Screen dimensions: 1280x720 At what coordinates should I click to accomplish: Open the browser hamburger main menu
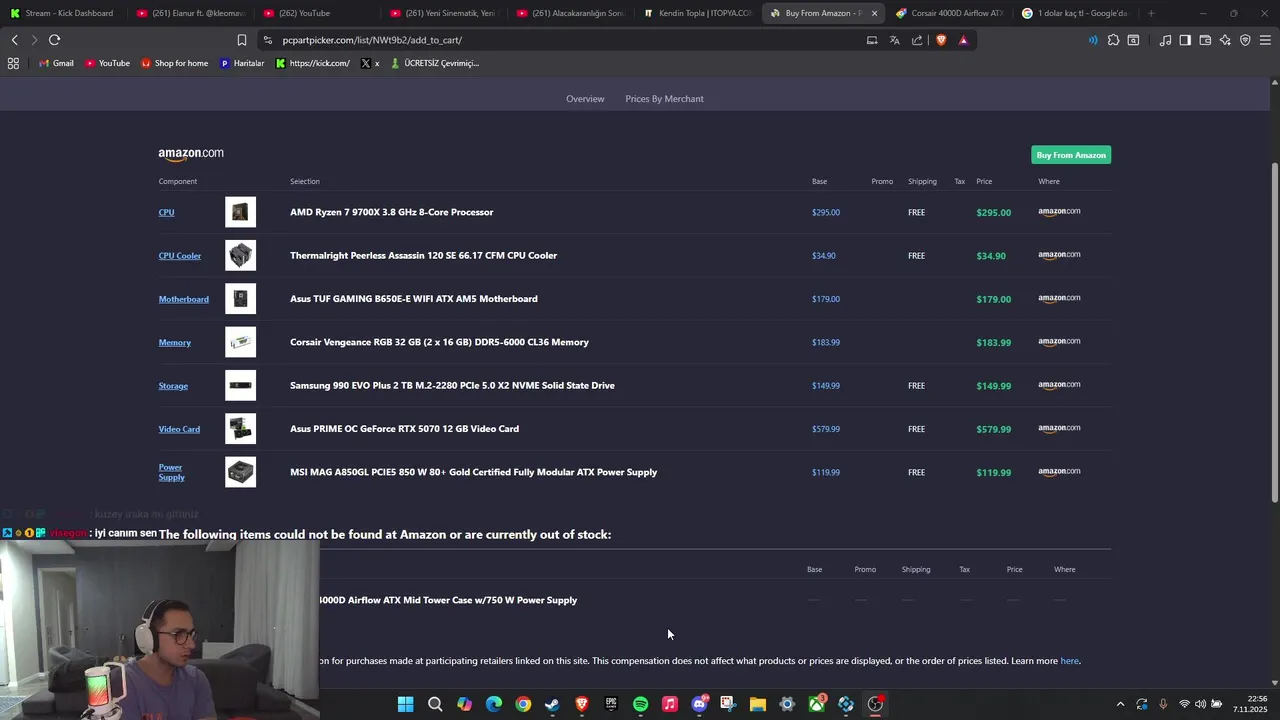click(x=1265, y=40)
